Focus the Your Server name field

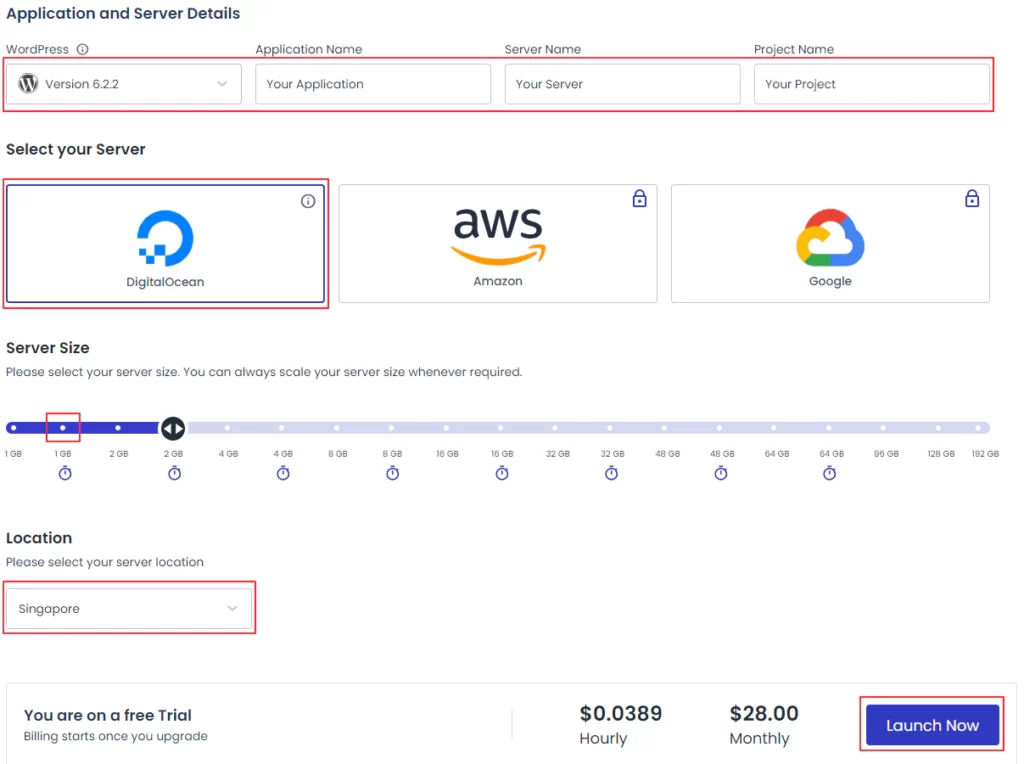coord(622,84)
